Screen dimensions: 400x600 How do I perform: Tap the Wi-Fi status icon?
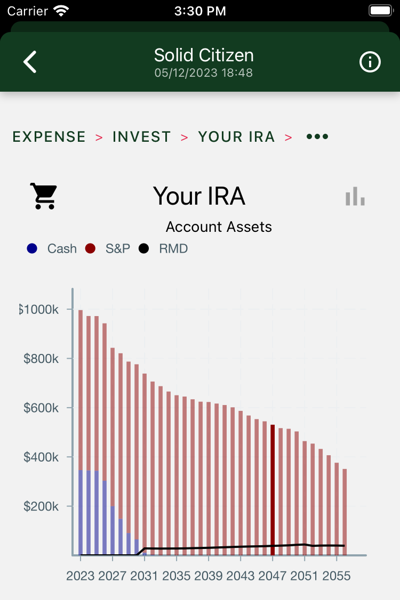tap(61, 11)
